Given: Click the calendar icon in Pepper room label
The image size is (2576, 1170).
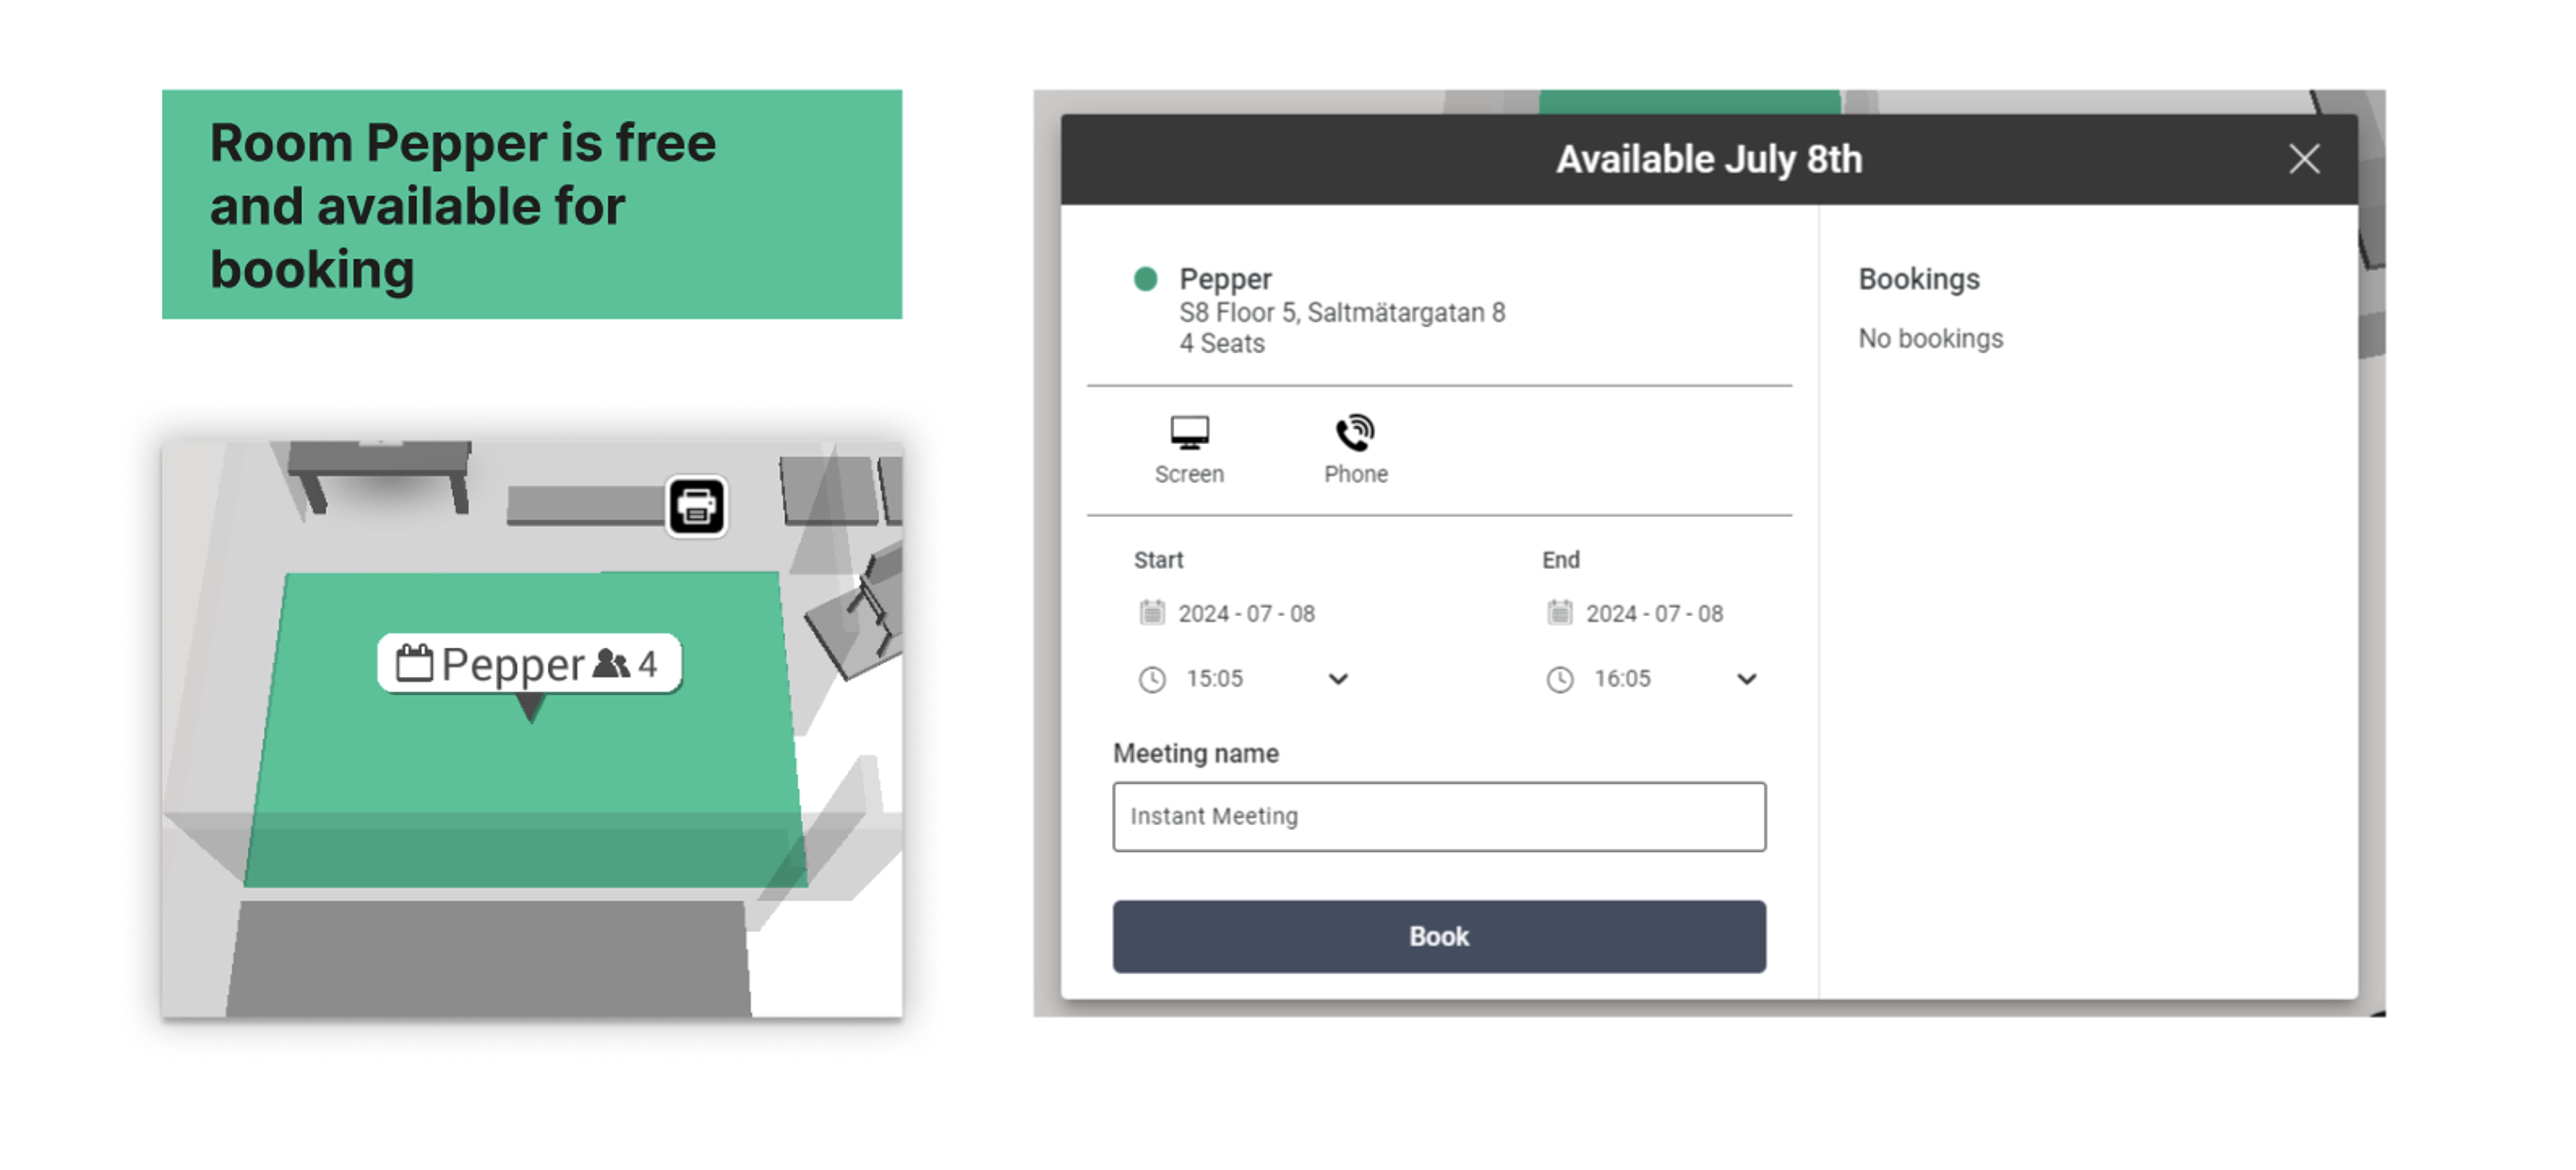Looking at the screenshot, I should click(x=414, y=663).
